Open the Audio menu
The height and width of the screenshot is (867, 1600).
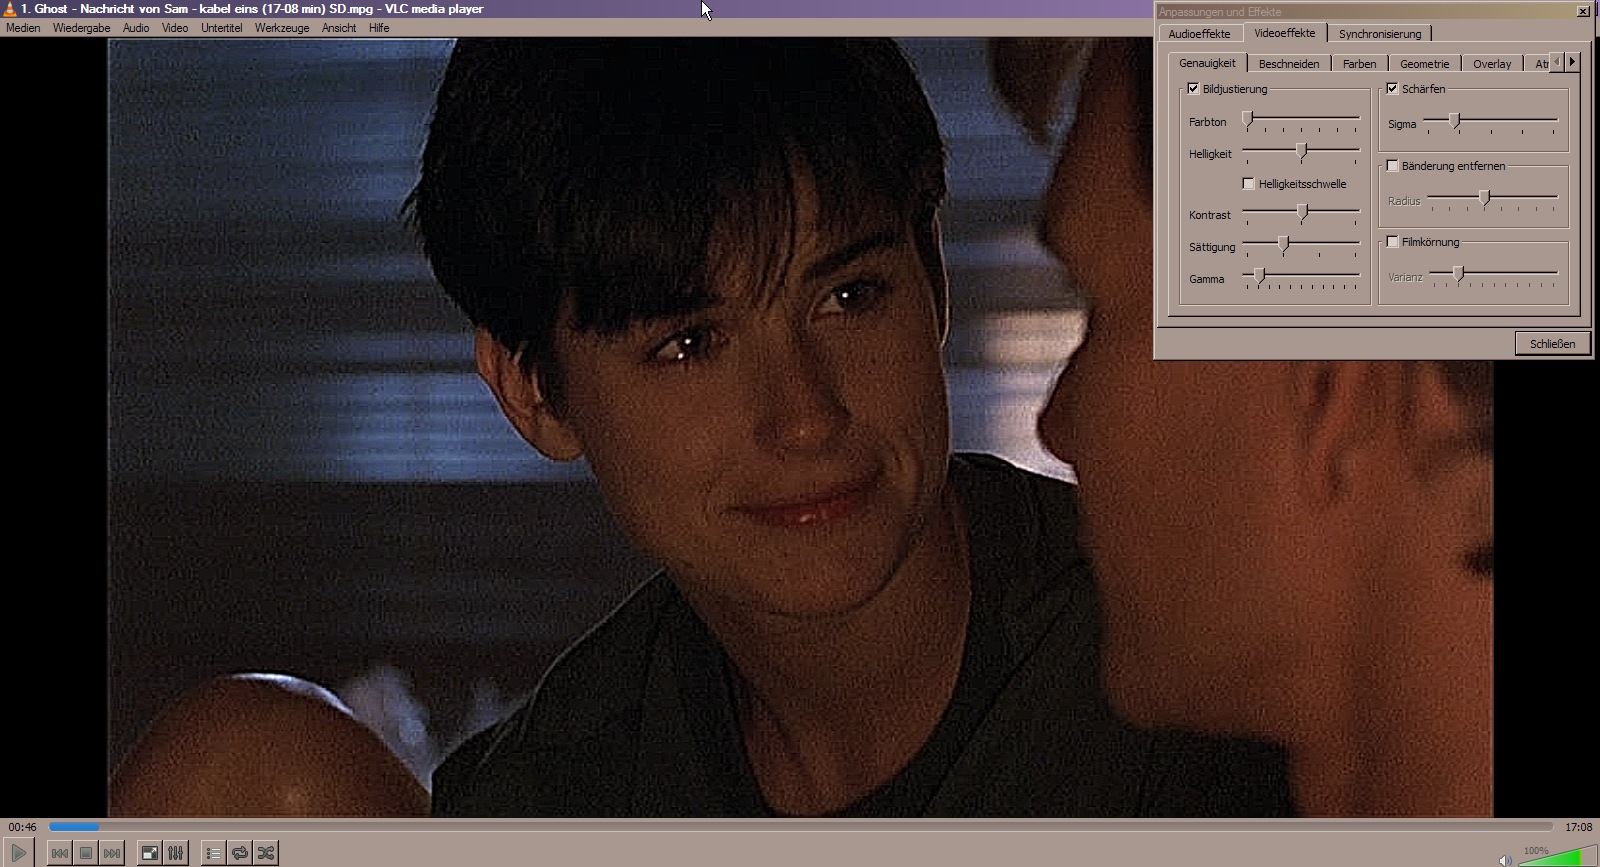[x=136, y=28]
